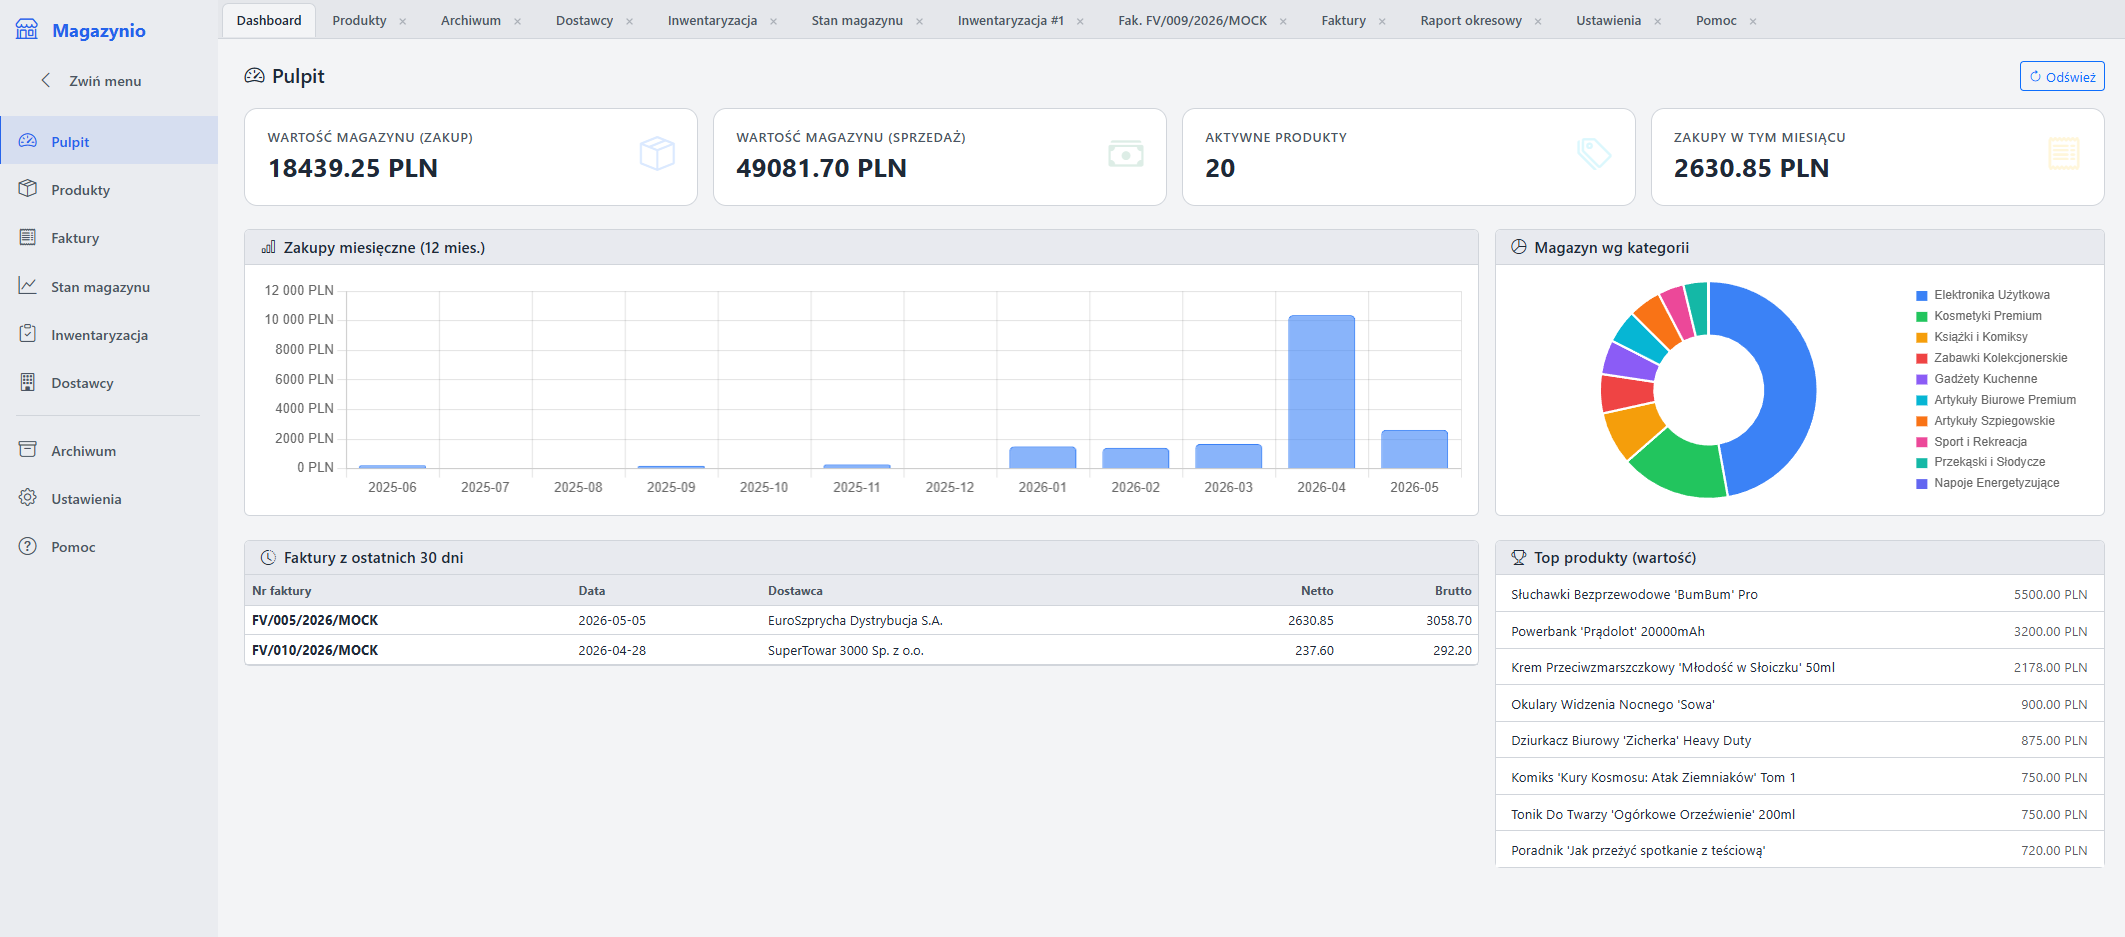This screenshot has width=2125, height=937.
Task: Toggle Gadżety Kuchenne legend entry
Action: coord(1976,379)
